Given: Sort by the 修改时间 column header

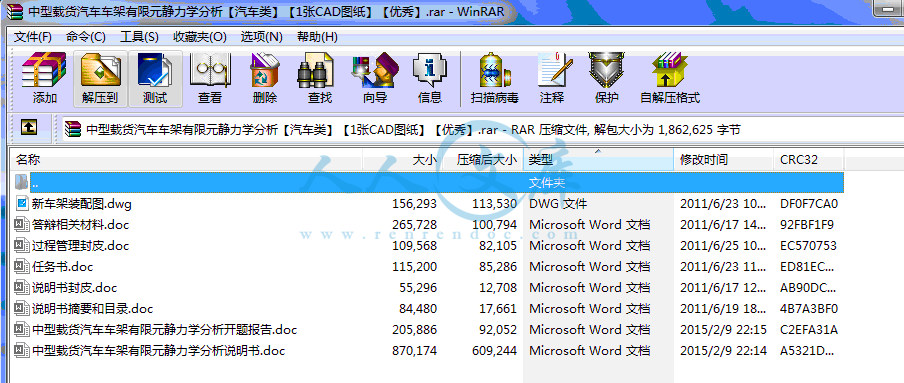Looking at the screenshot, I should [x=724, y=160].
